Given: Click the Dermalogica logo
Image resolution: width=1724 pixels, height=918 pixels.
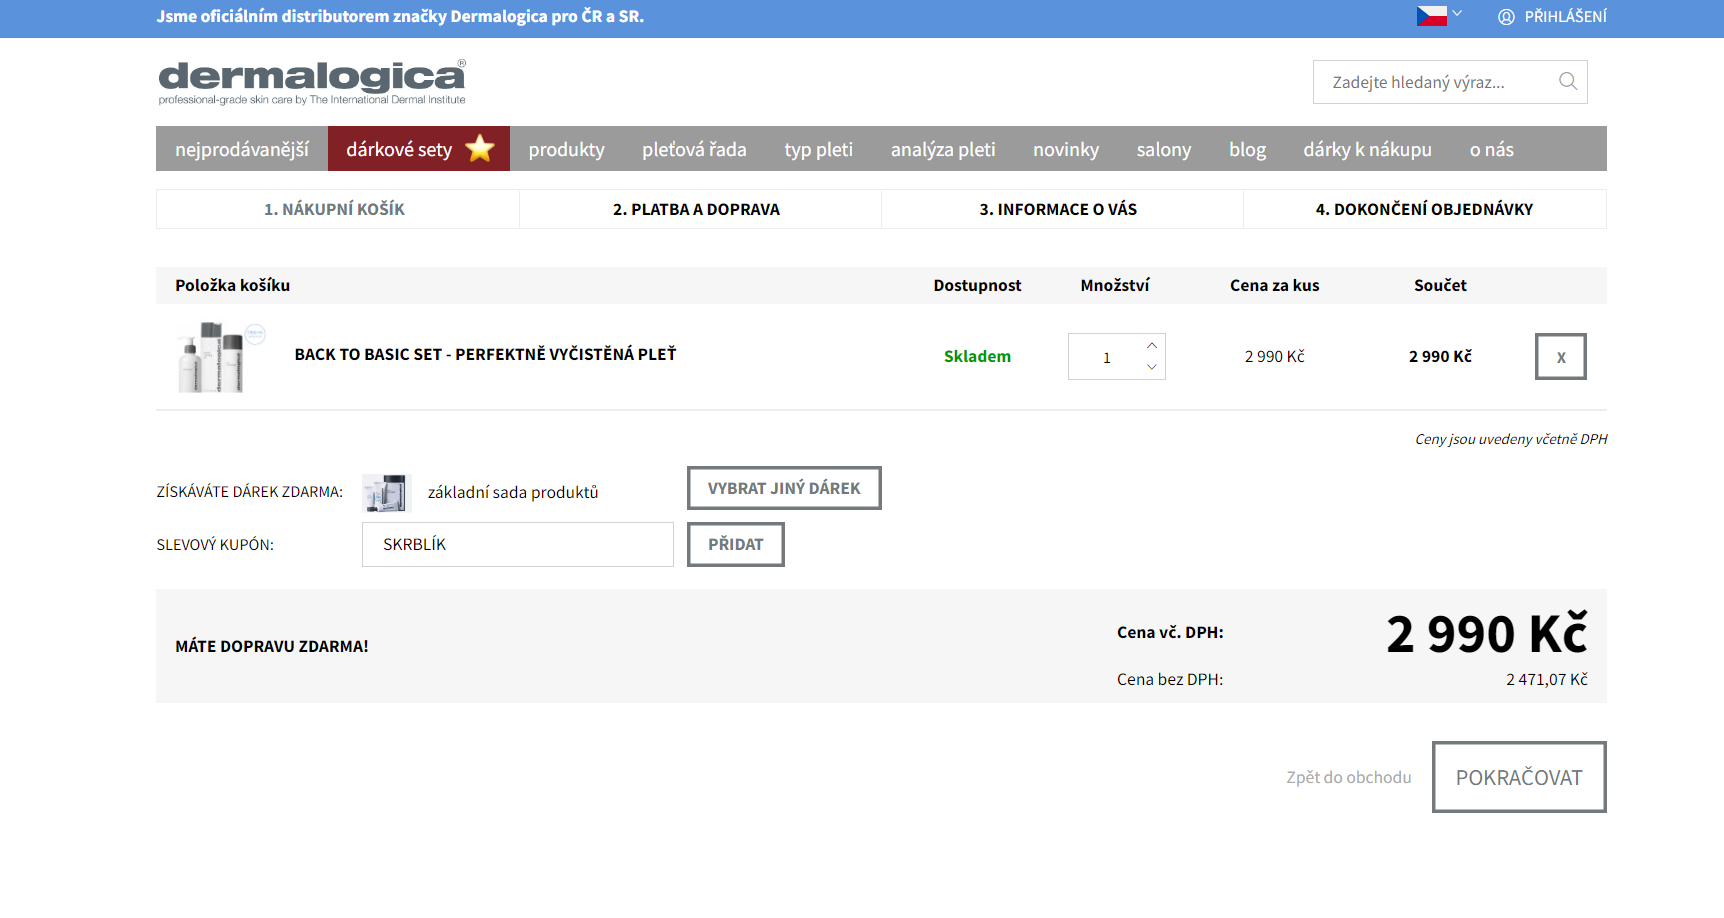Looking at the screenshot, I should 312,82.
